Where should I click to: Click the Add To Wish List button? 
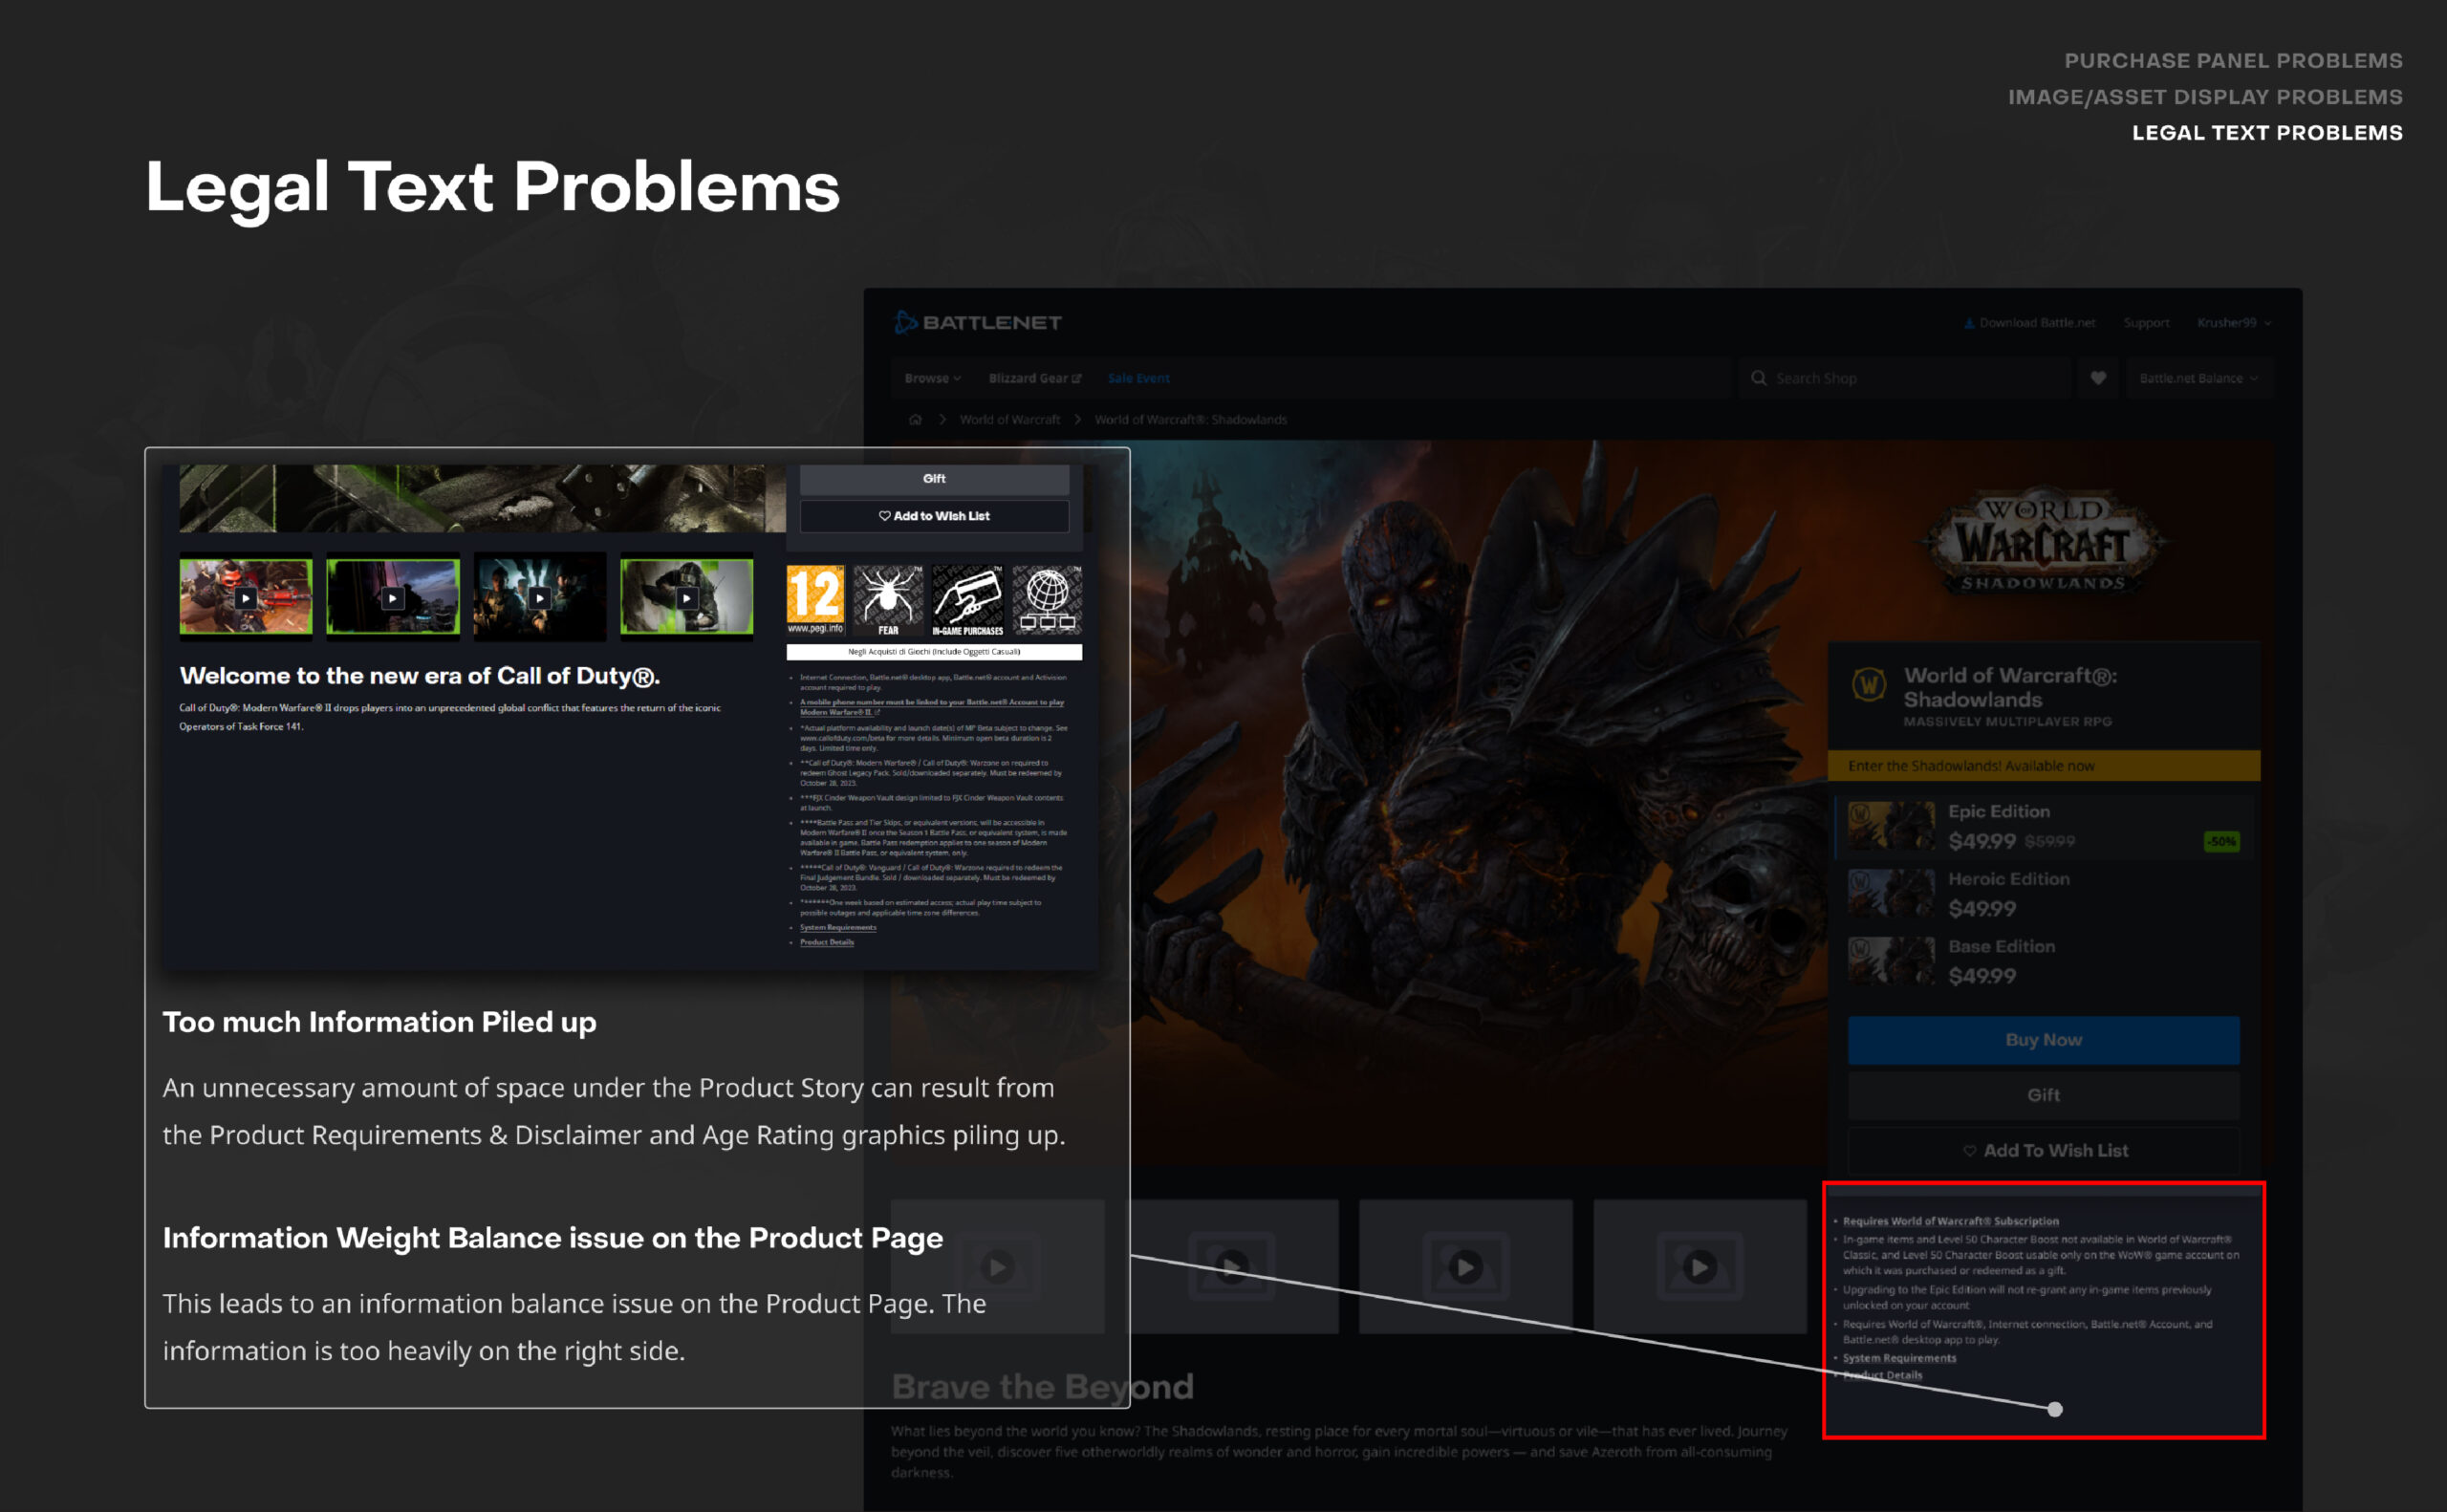tap(2043, 1150)
